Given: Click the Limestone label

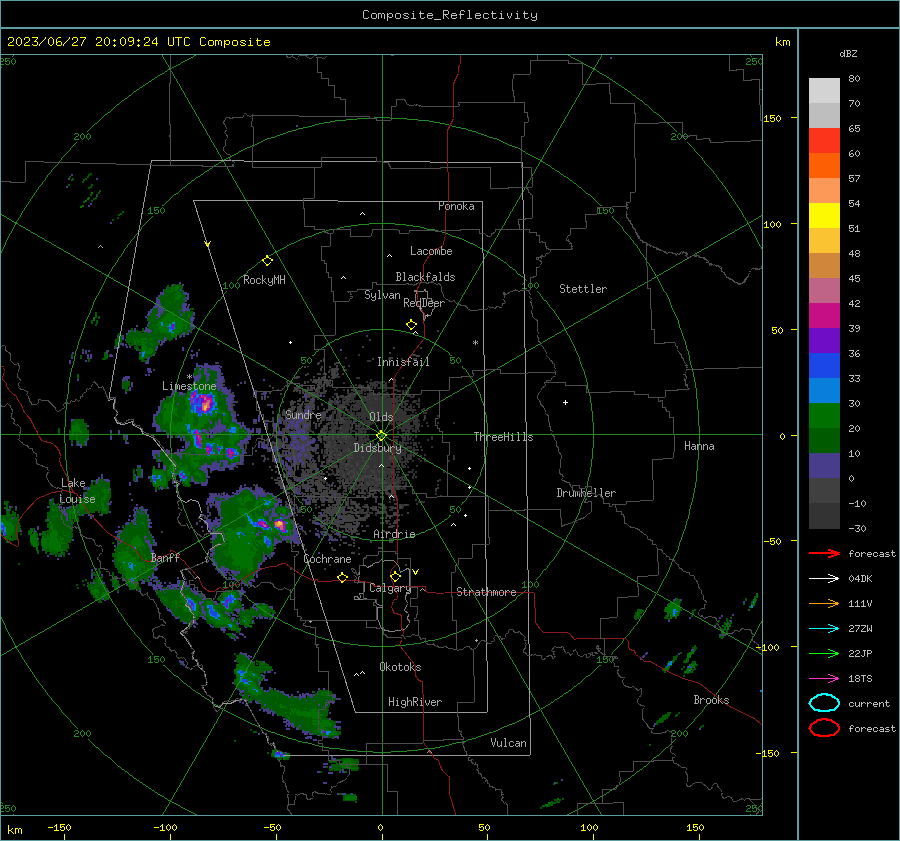Looking at the screenshot, I should [x=189, y=386].
